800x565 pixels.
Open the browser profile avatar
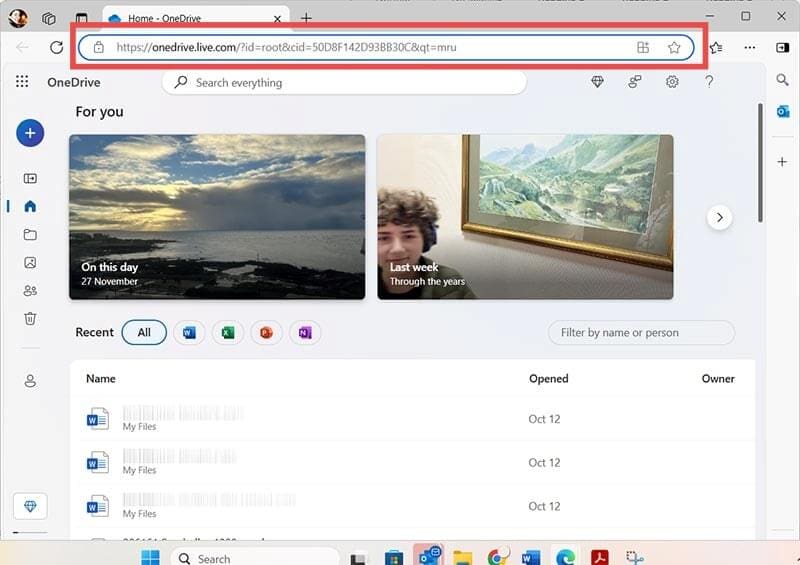pyautogui.click(x=18, y=18)
